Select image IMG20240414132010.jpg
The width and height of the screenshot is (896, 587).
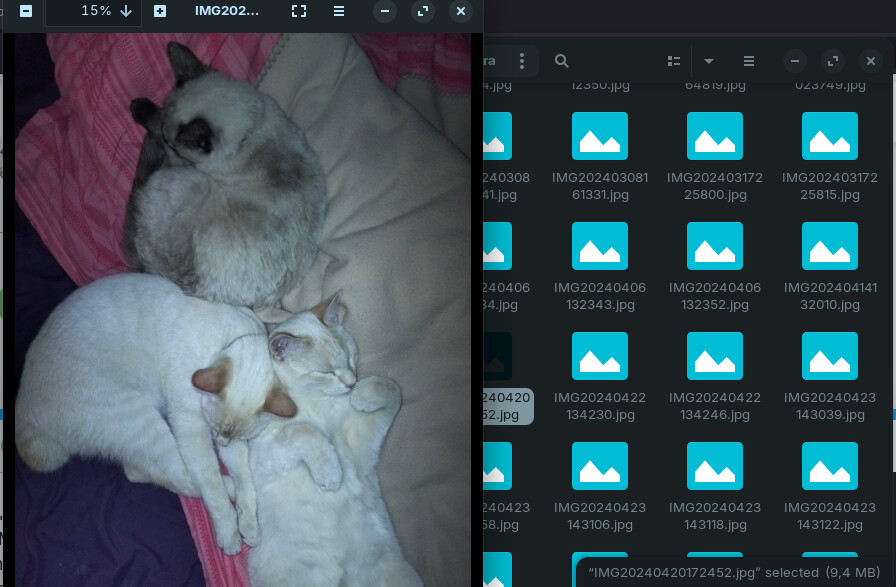click(x=830, y=267)
